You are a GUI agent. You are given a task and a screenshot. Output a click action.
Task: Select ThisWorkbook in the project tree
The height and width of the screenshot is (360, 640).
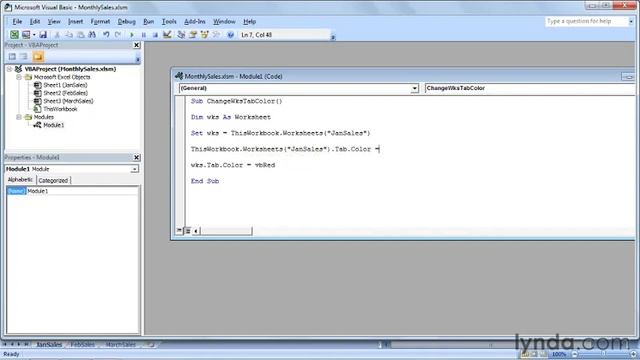click(x=60, y=109)
